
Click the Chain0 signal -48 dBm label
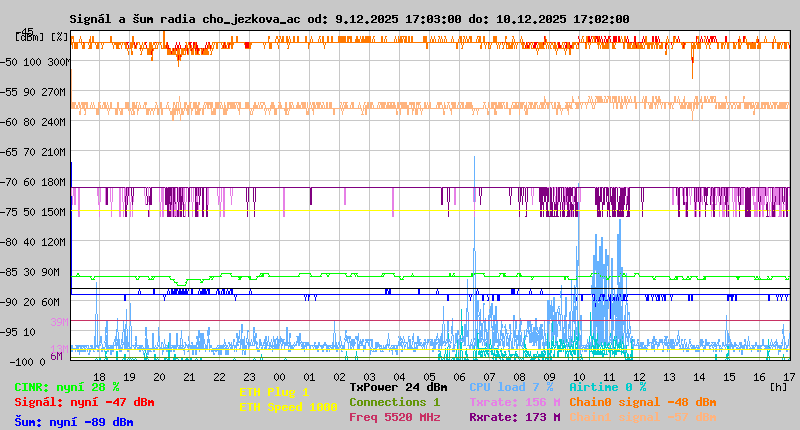coord(642,402)
